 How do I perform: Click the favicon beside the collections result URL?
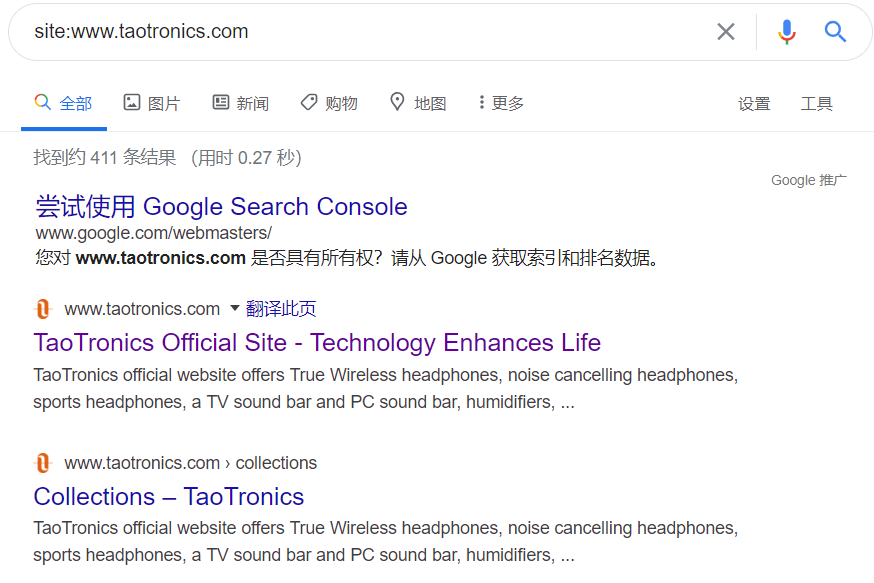coord(43,463)
